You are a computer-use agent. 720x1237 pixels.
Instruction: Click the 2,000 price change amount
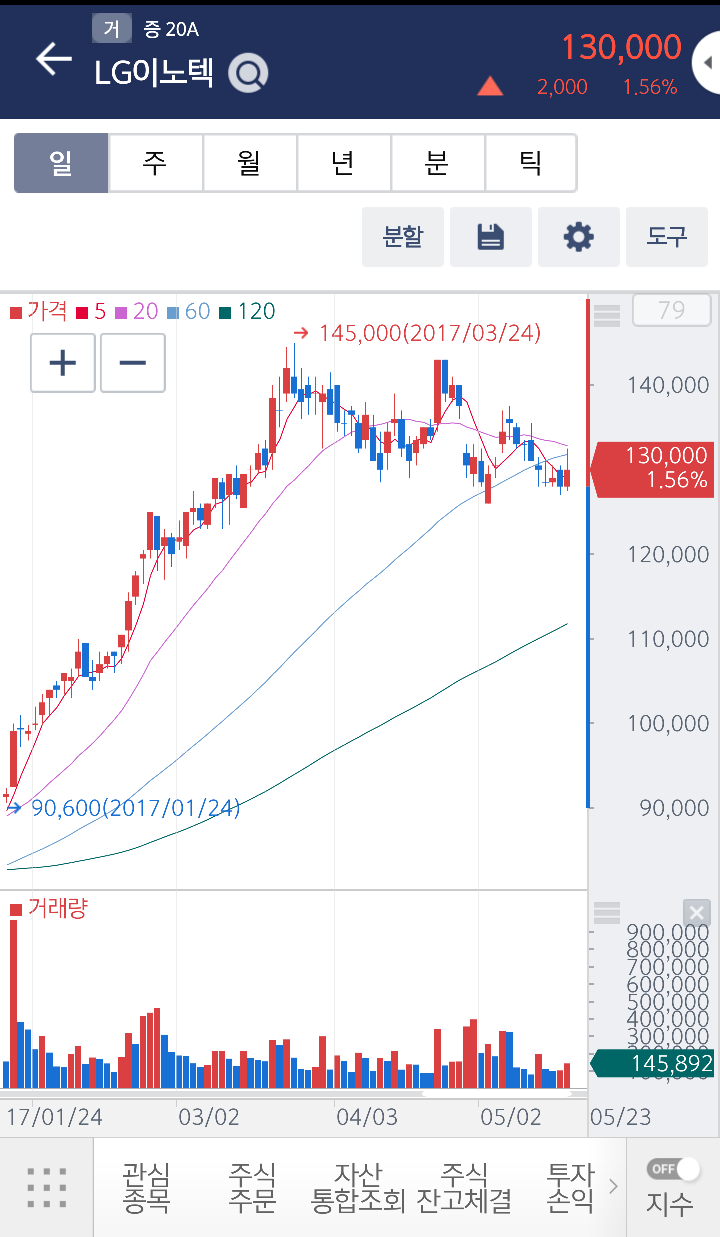coord(562,87)
